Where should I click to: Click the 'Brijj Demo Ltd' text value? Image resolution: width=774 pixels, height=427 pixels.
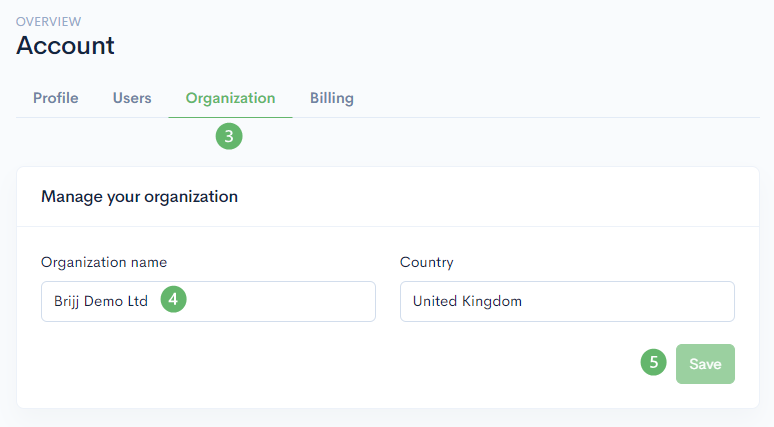click(x=100, y=301)
